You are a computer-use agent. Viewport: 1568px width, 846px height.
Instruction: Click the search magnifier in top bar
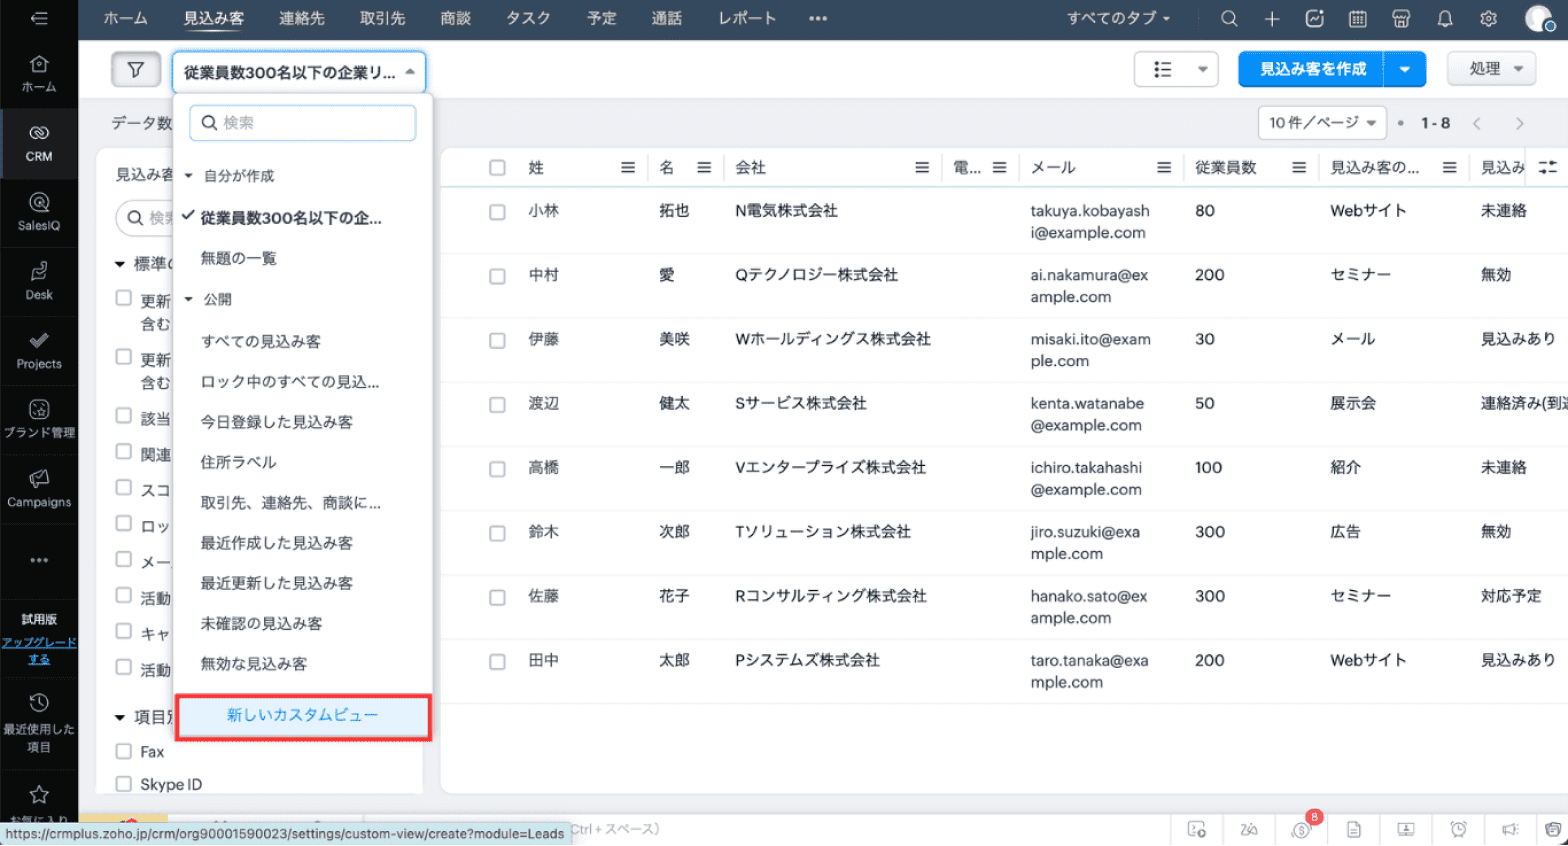[x=1229, y=18]
